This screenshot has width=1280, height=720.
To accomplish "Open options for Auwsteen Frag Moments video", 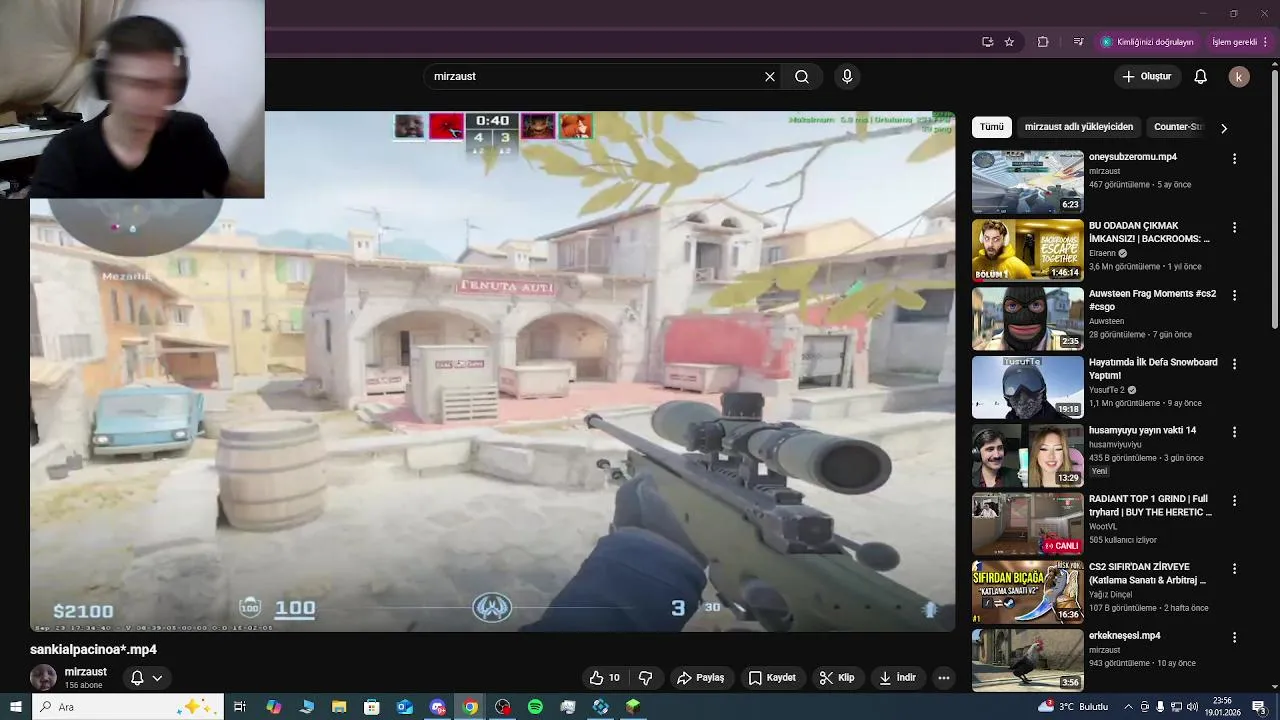I will coord(1234,295).
